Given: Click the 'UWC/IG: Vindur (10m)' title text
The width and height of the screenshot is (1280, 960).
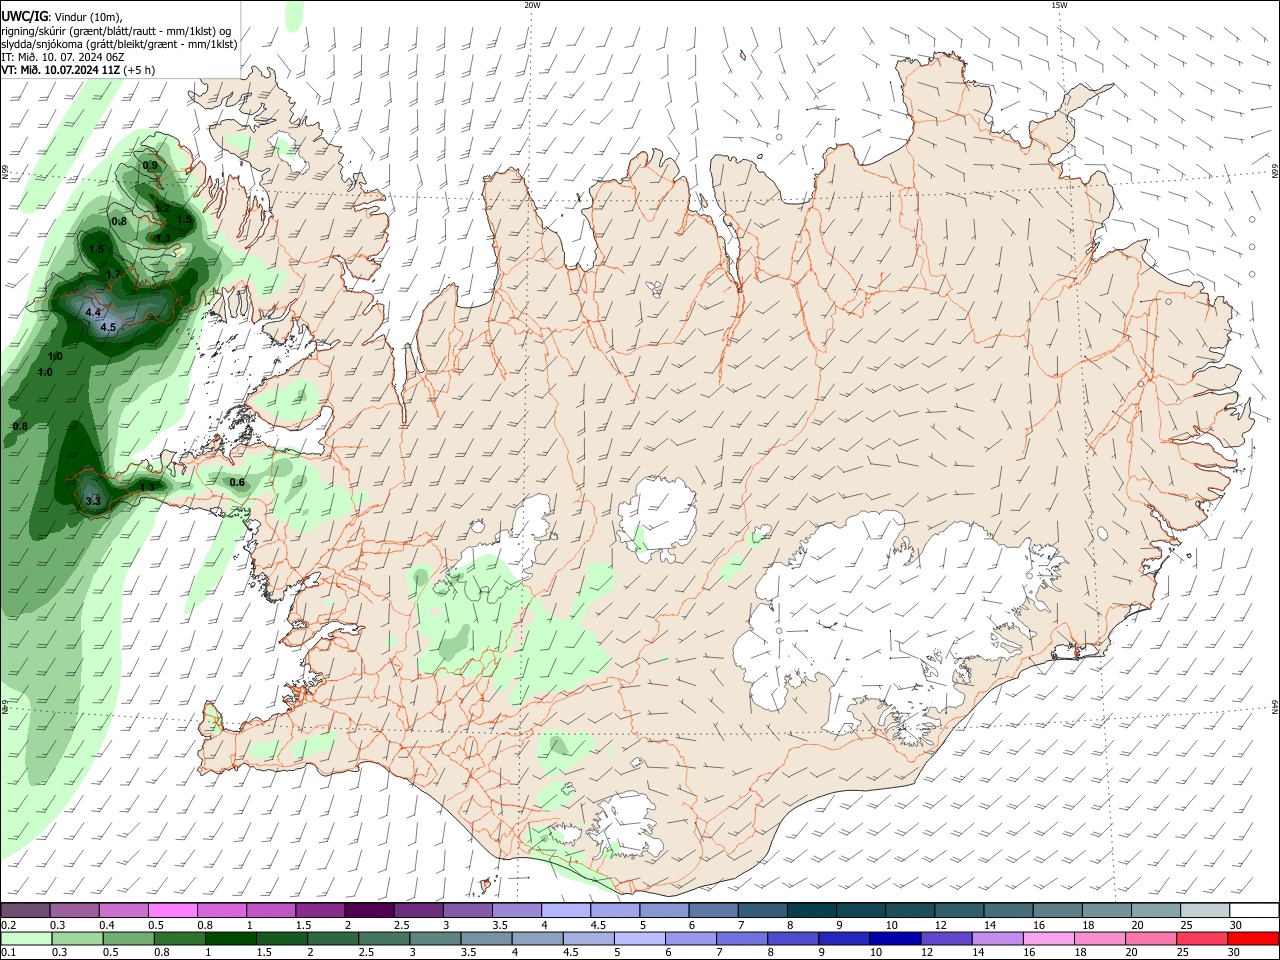Looking at the screenshot, I should tap(61, 16).
